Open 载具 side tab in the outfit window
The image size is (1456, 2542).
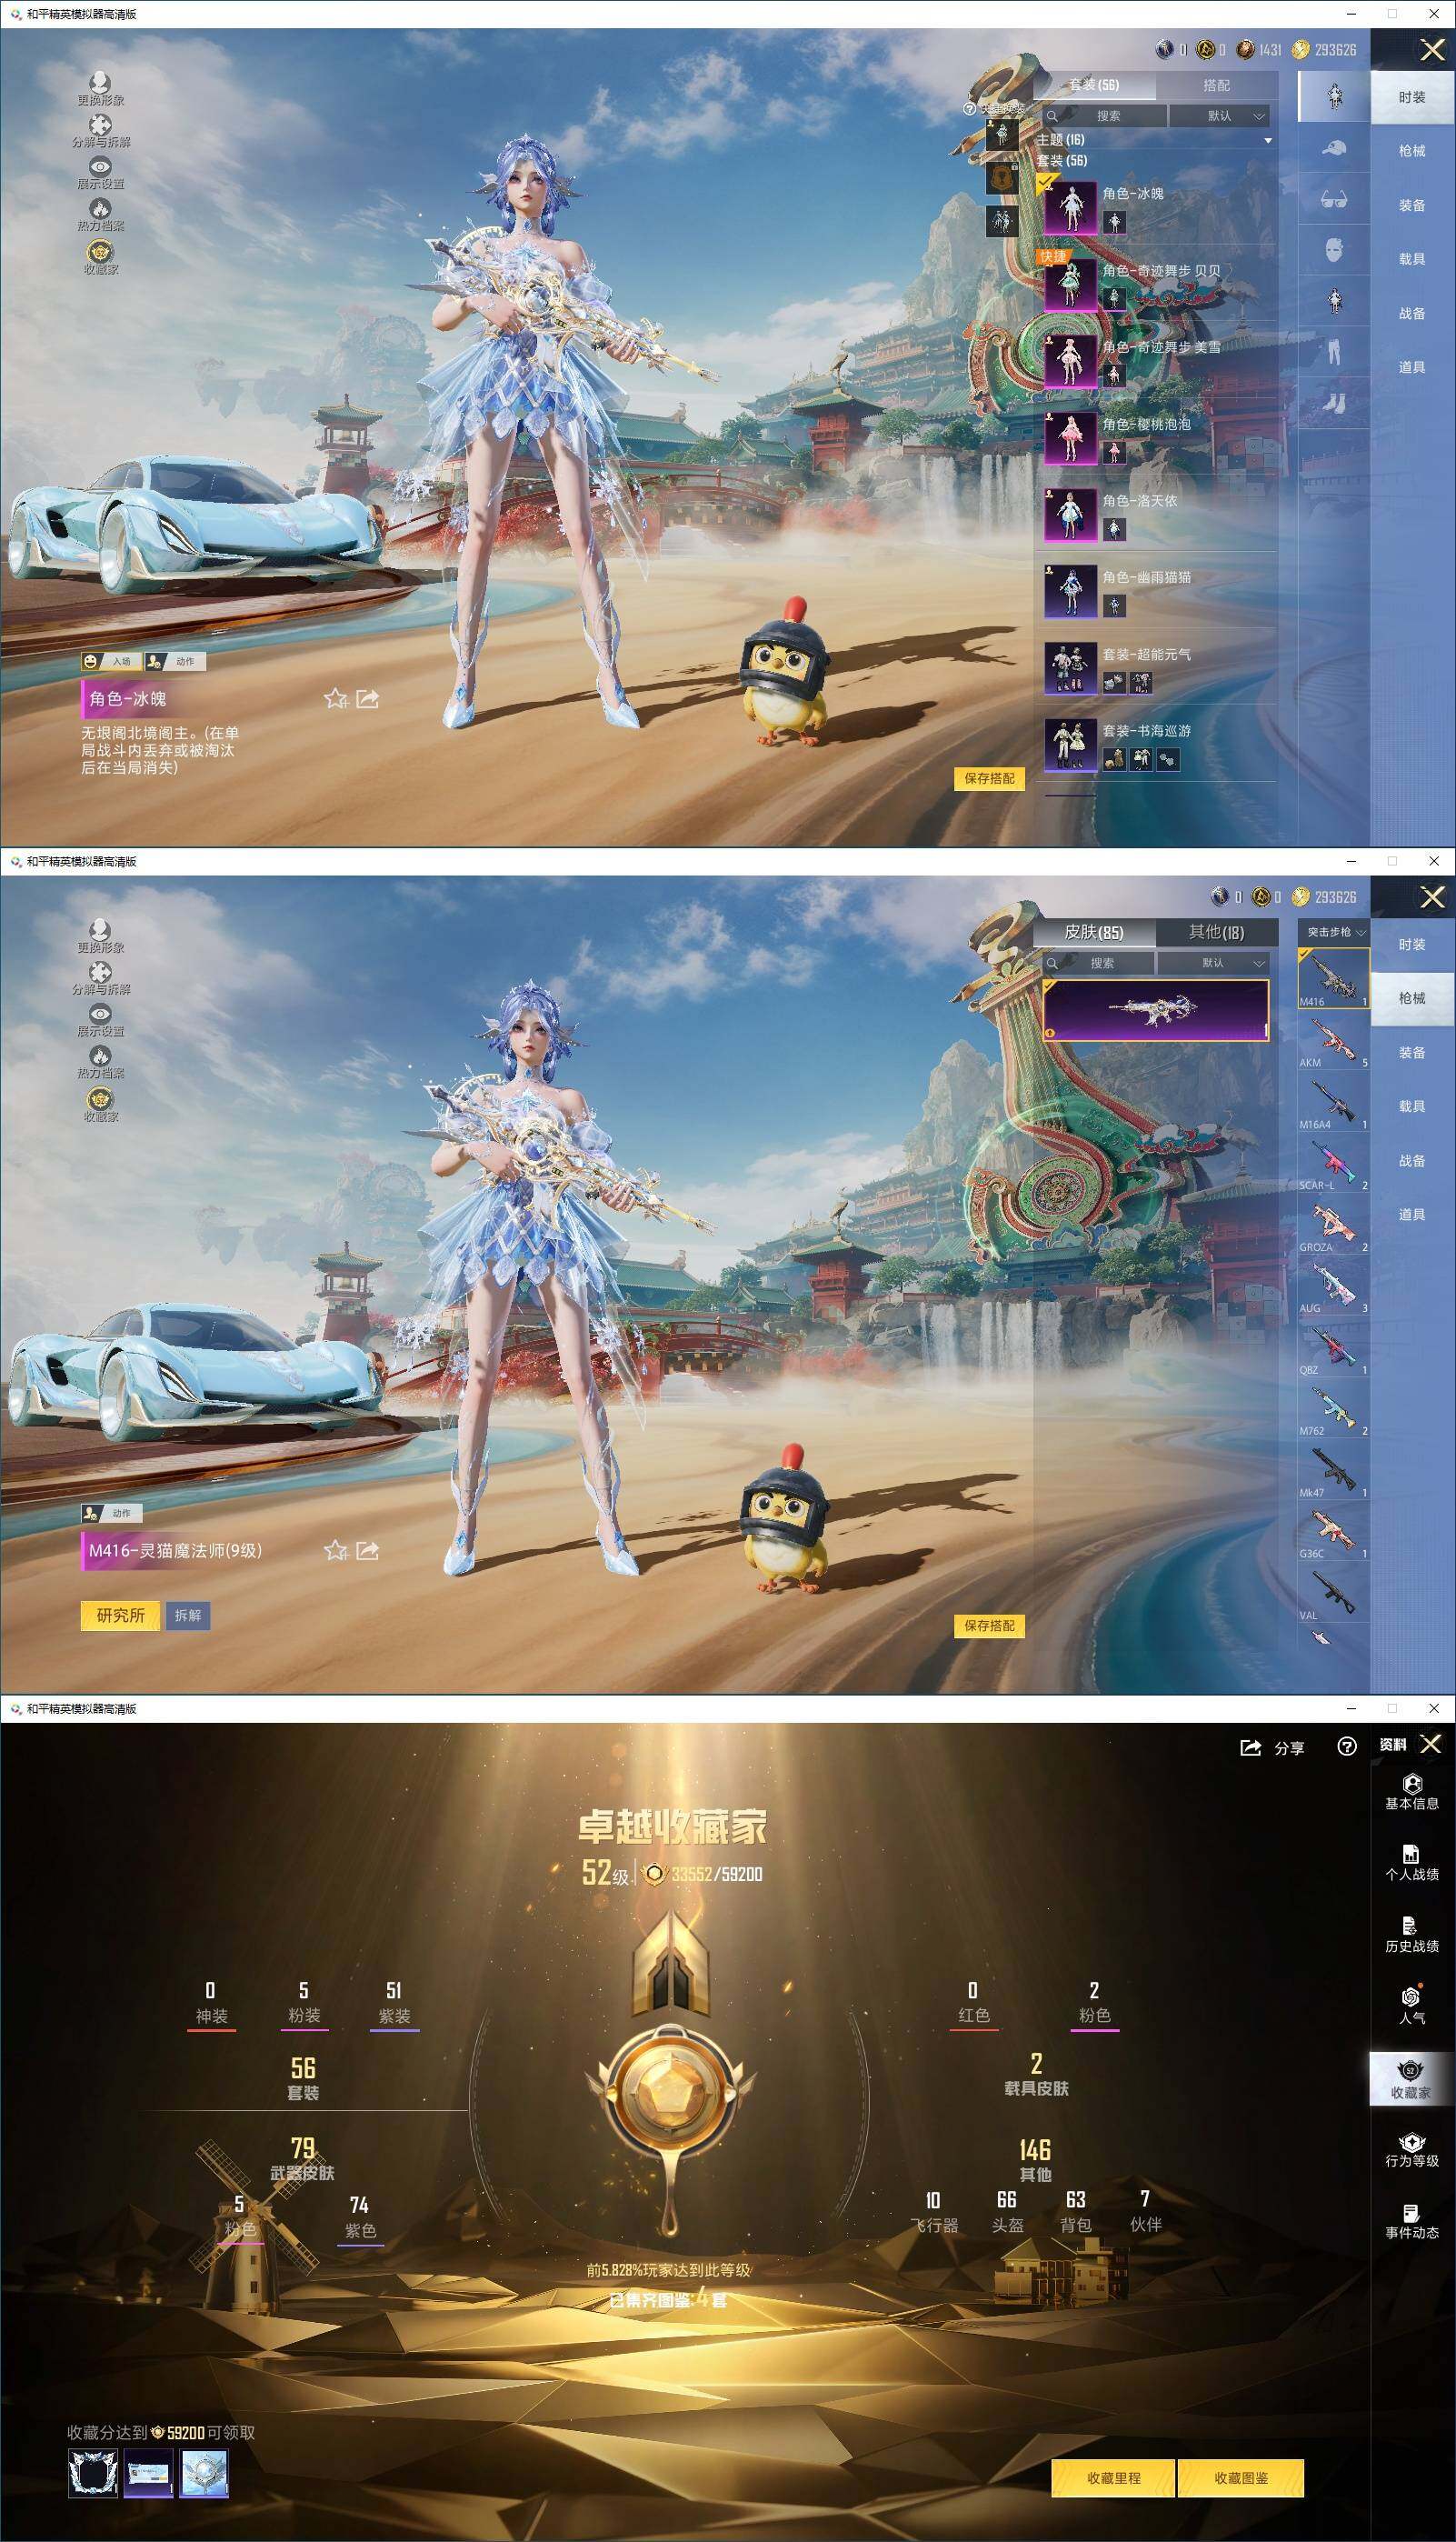(x=1412, y=259)
